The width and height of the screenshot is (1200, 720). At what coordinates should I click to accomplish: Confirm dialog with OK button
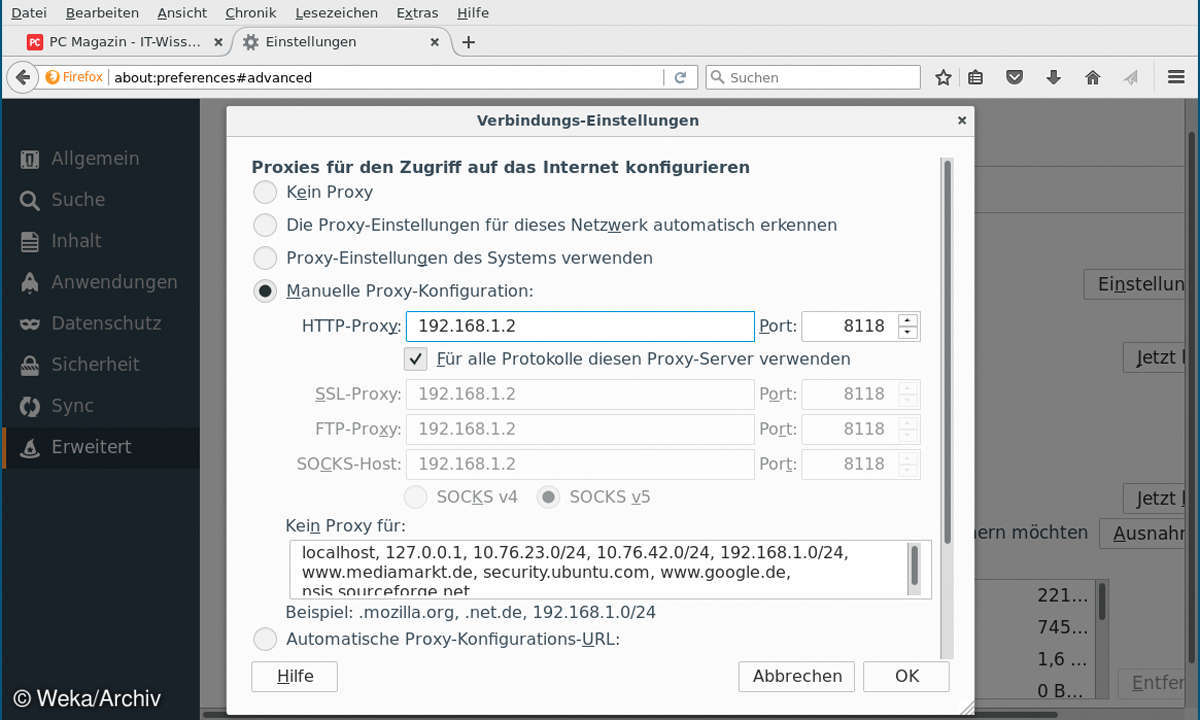pos(906,676)
